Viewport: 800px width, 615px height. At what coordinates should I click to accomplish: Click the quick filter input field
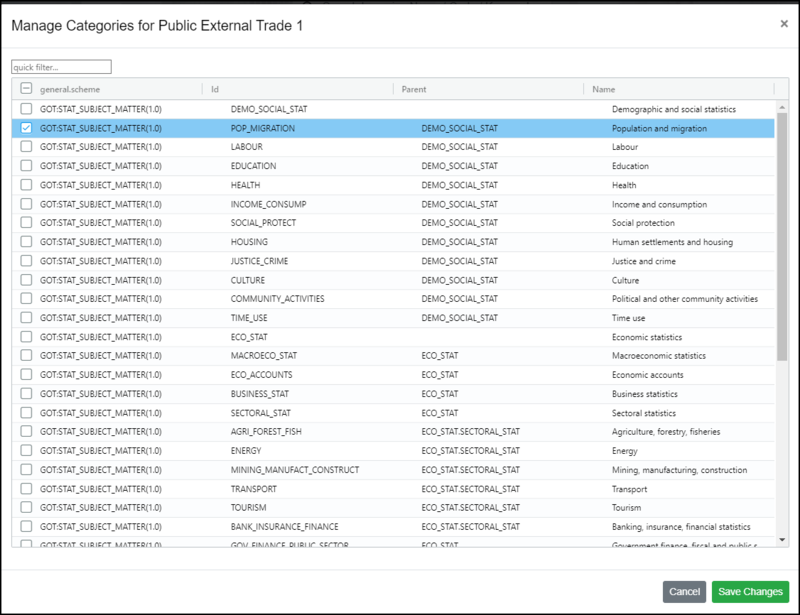pos(61,67)
